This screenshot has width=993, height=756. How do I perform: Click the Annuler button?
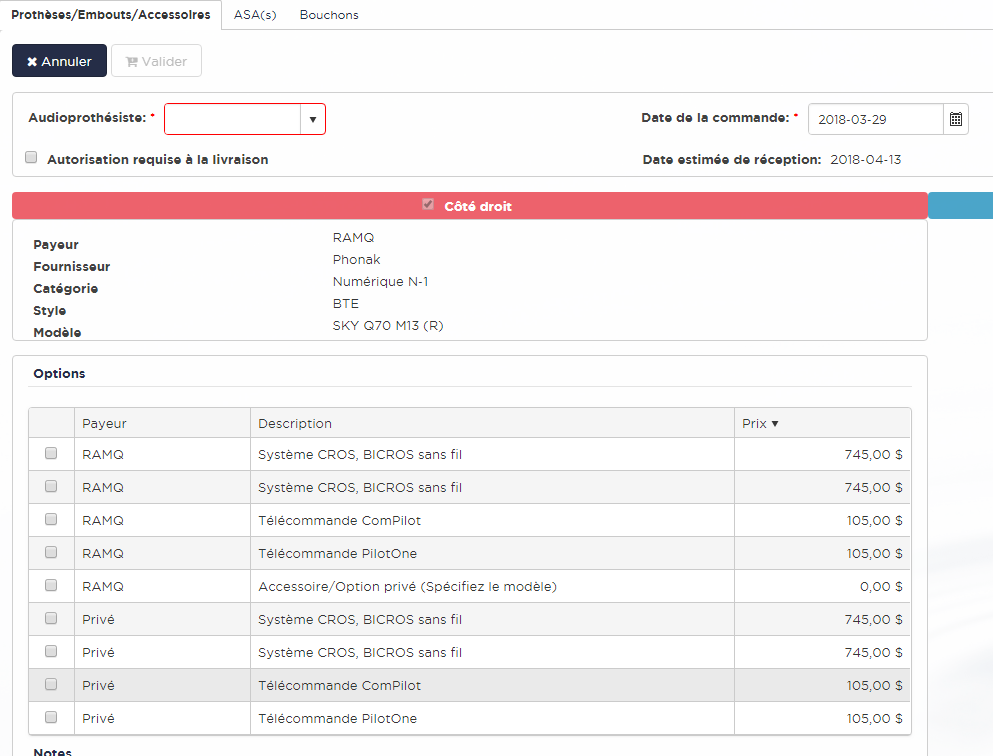59,61
